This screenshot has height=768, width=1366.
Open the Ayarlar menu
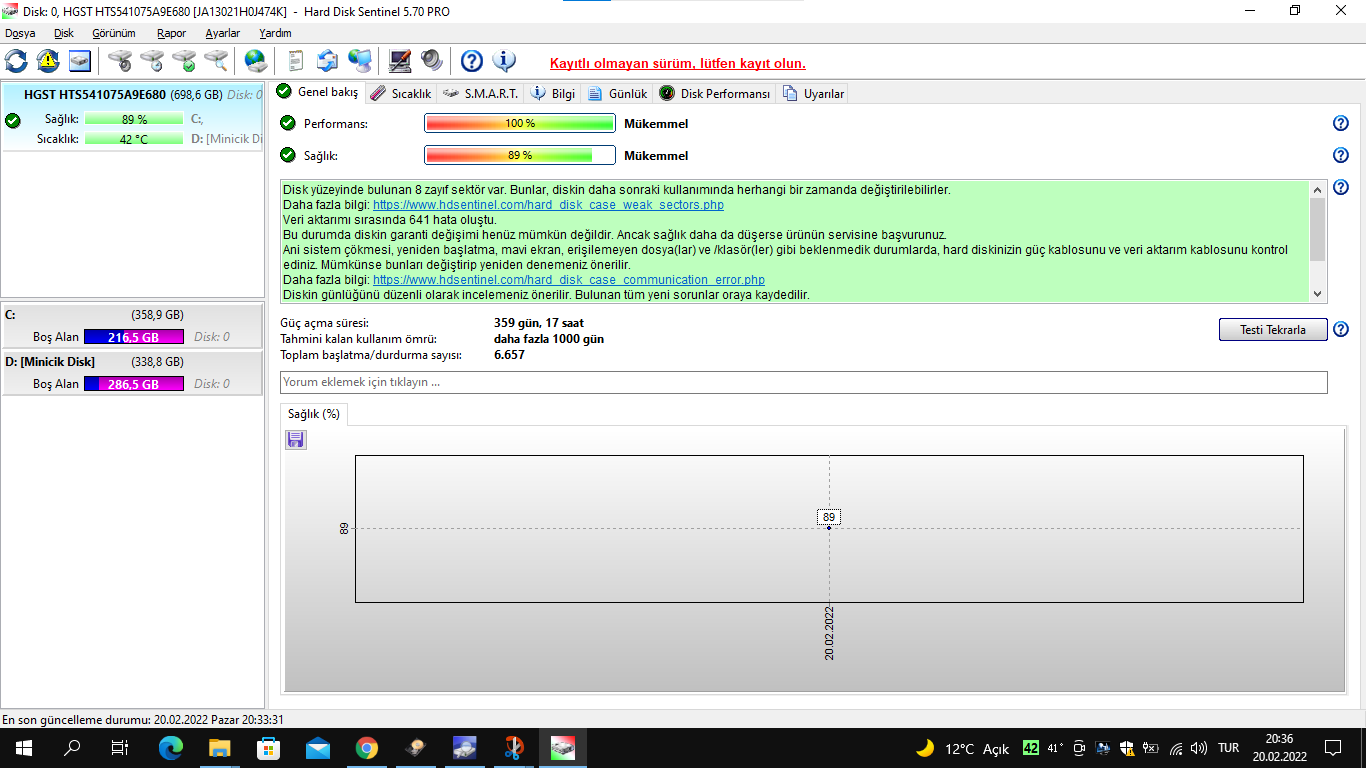tap(223, 33)
